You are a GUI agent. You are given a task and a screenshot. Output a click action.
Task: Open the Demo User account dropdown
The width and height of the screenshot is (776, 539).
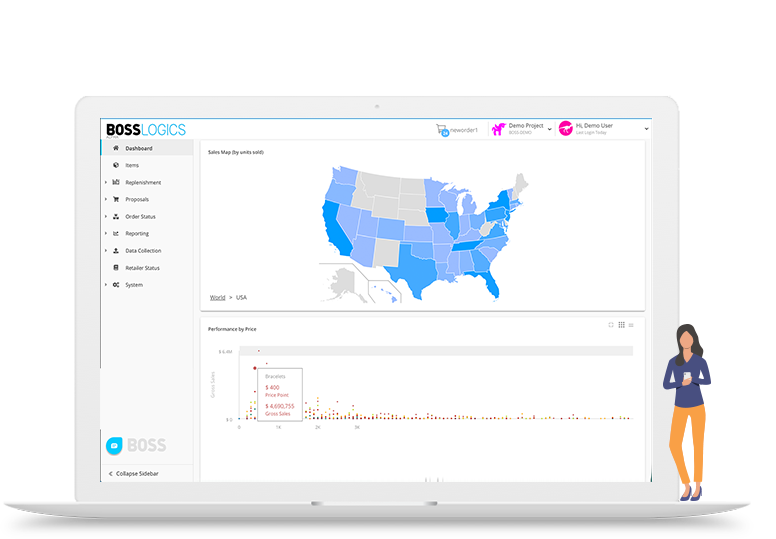646,129
